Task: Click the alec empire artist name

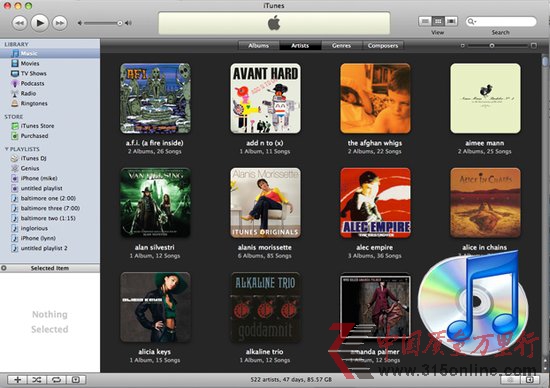Action: click(375, 247)
